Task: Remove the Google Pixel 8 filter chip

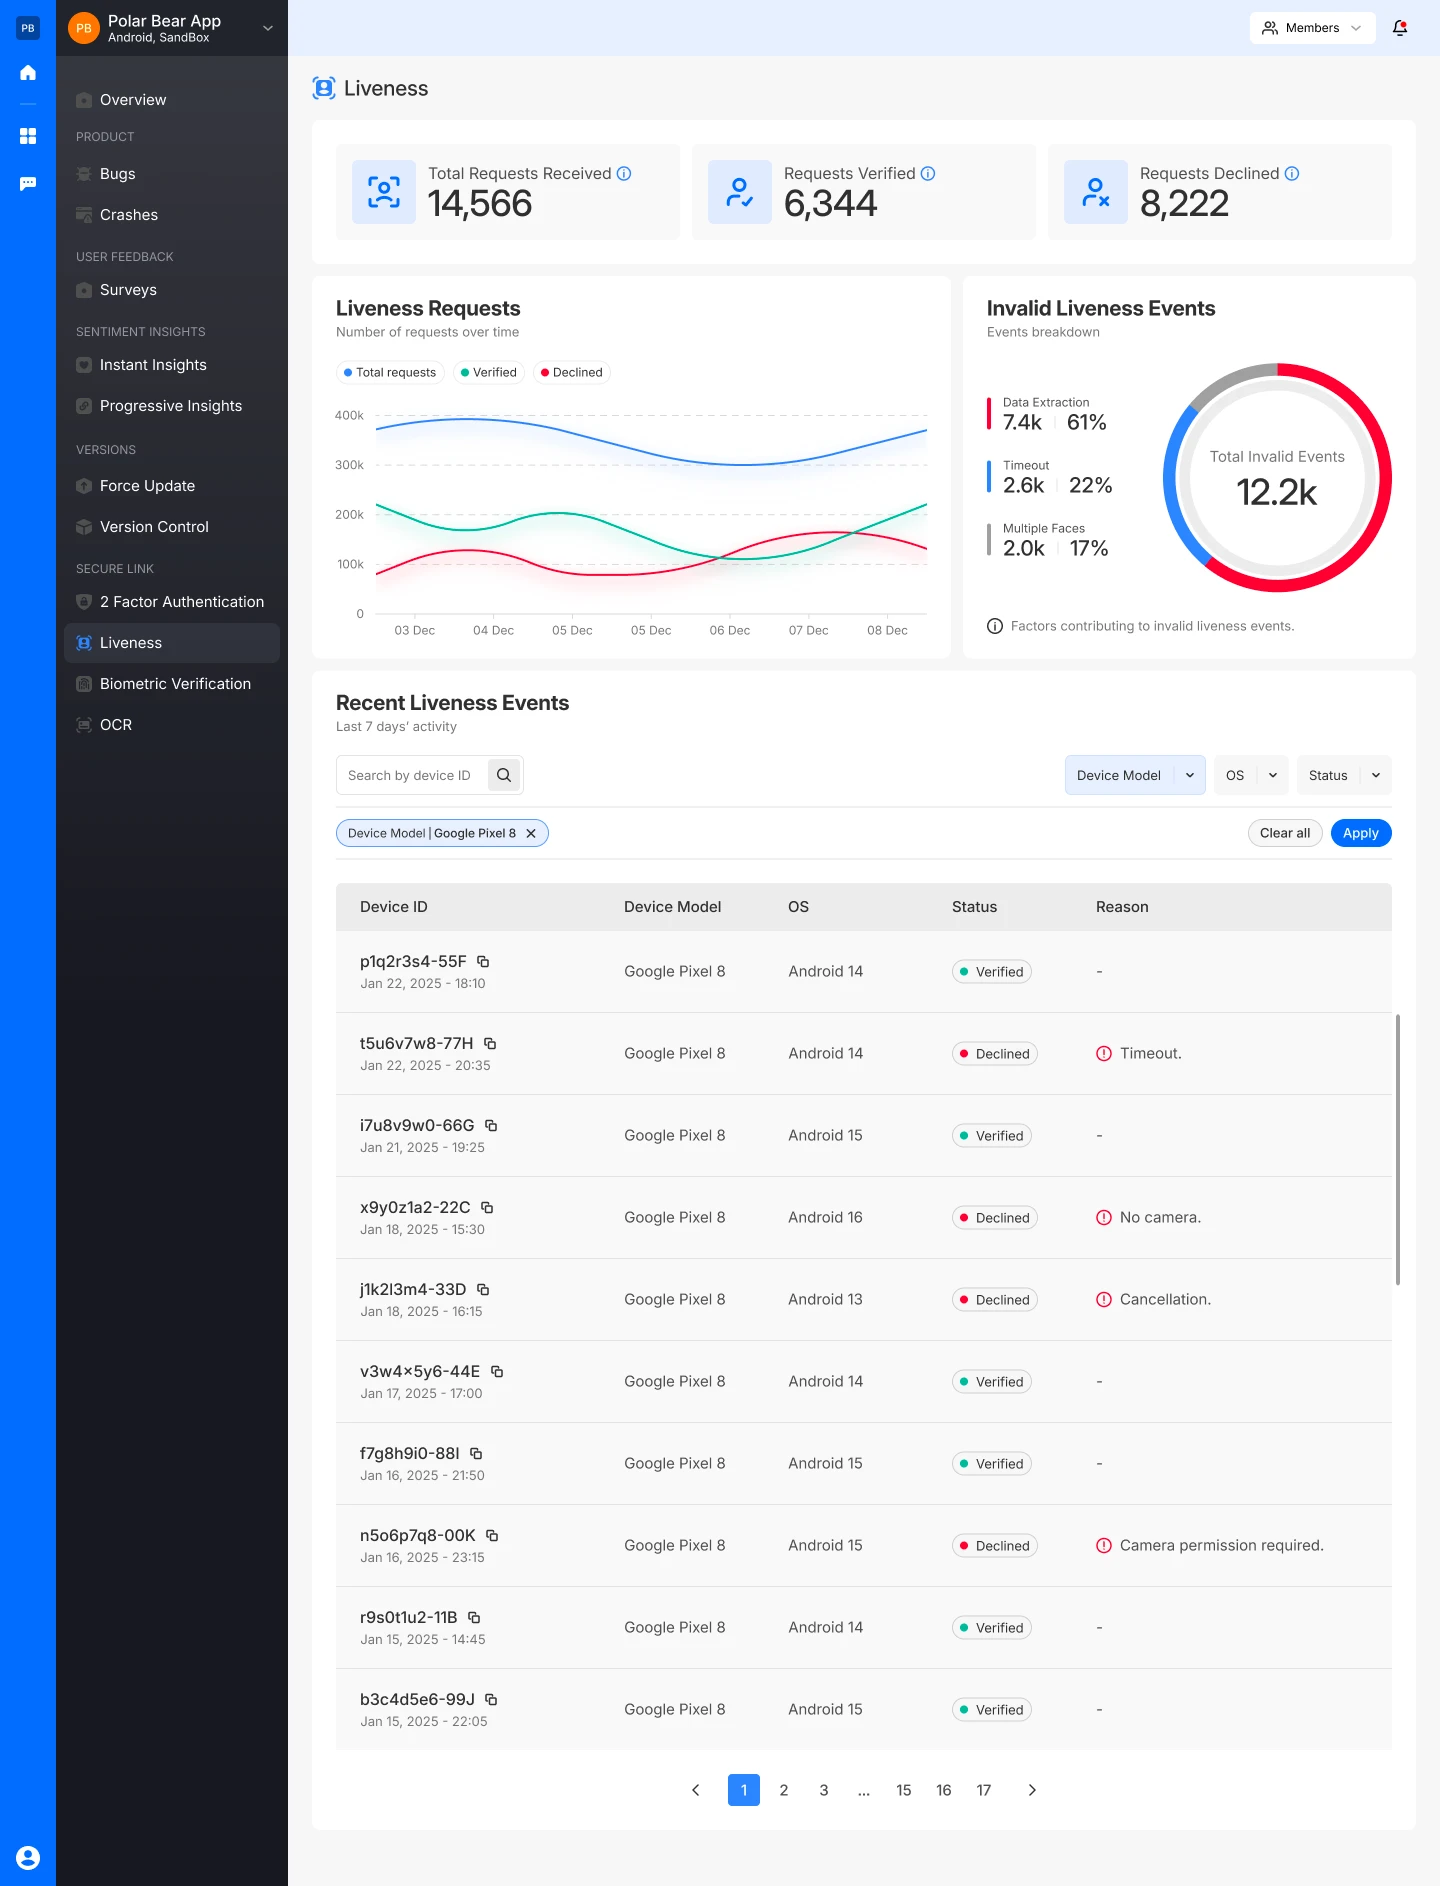Action: (531, 833)
